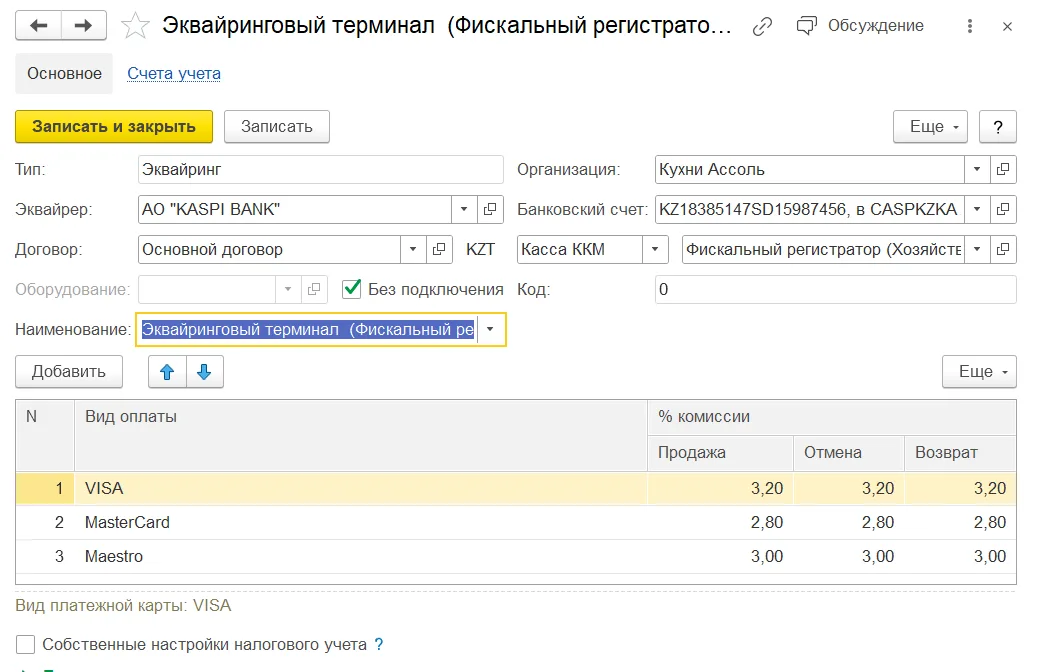Open the Основной договор record
Viewport: 1037px width, 672px height.
439,249
